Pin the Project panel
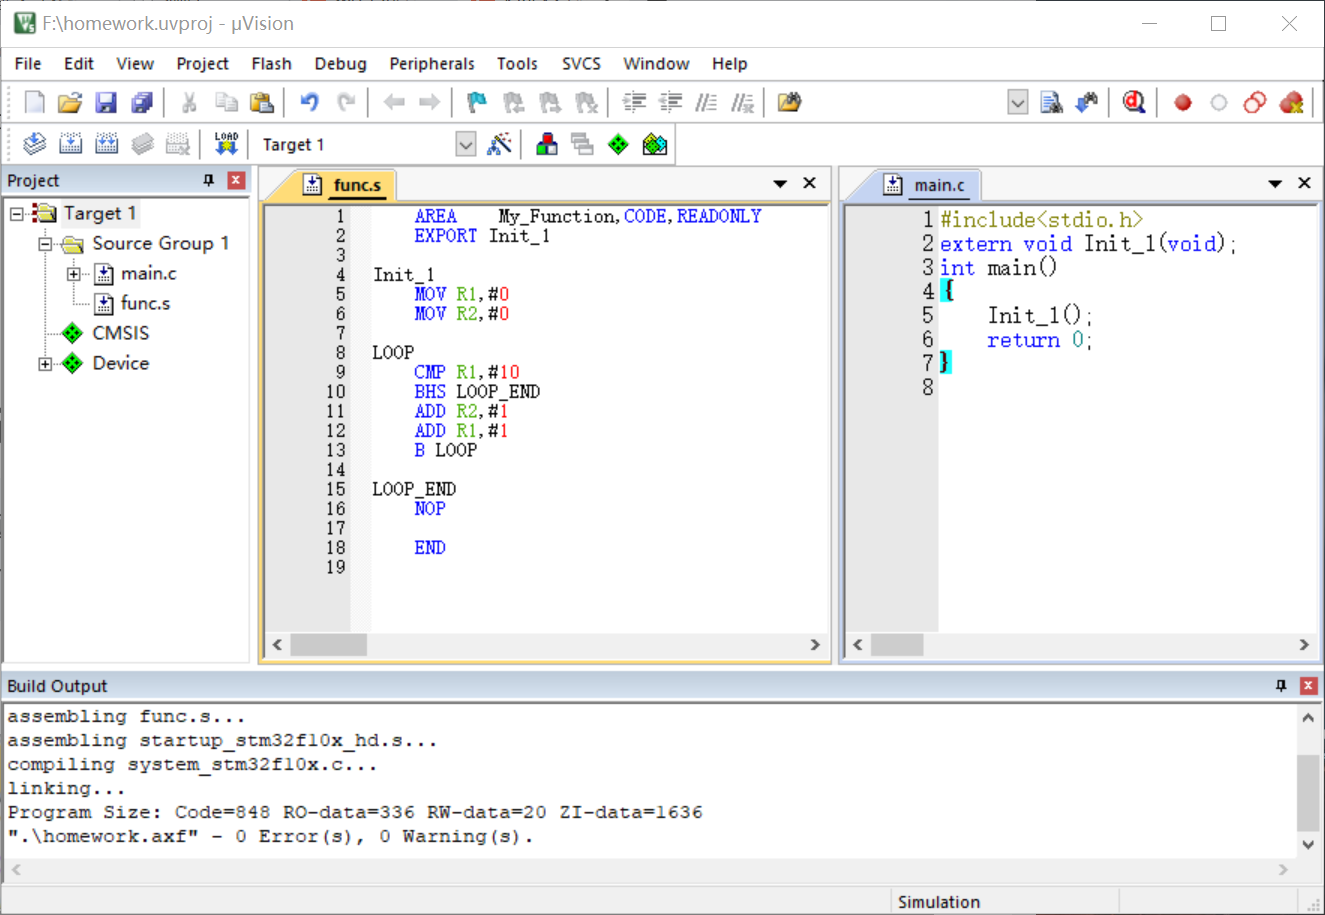The width and height of the screenshot is (1325, 915). [x=208, y=180]
